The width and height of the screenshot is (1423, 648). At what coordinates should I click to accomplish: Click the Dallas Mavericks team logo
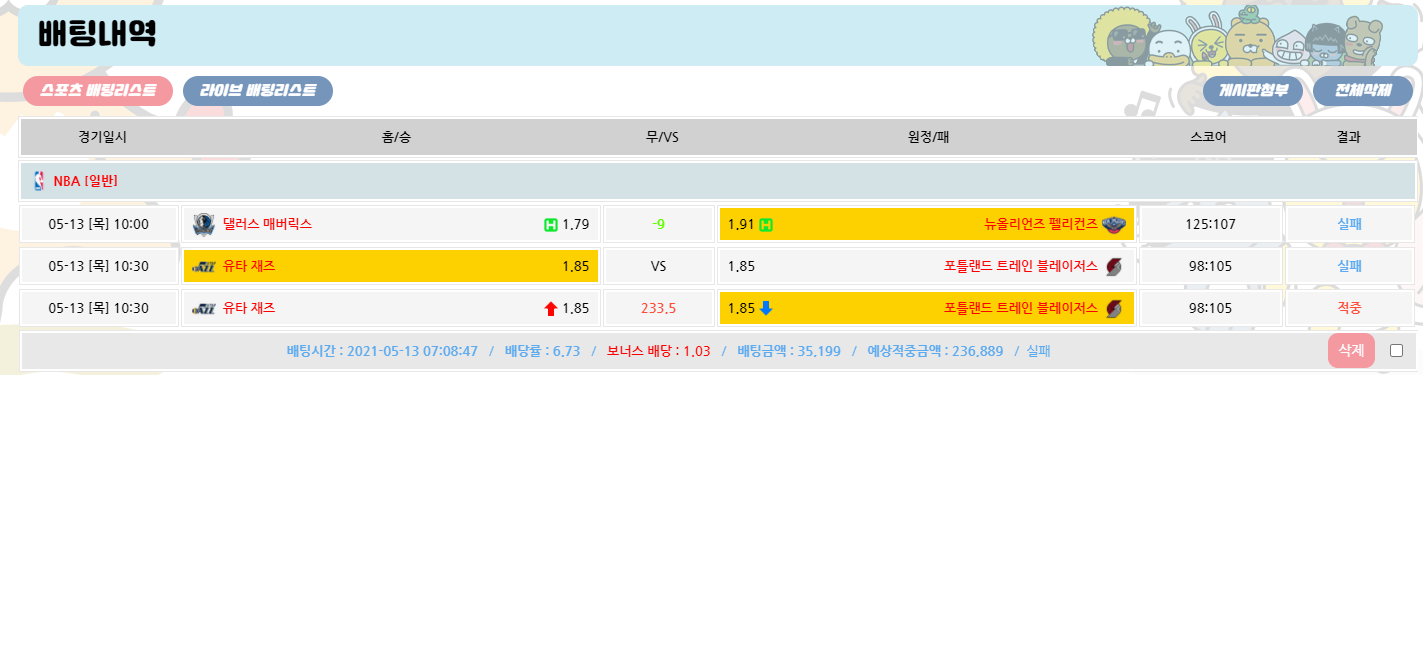click(x=204, y=224)
